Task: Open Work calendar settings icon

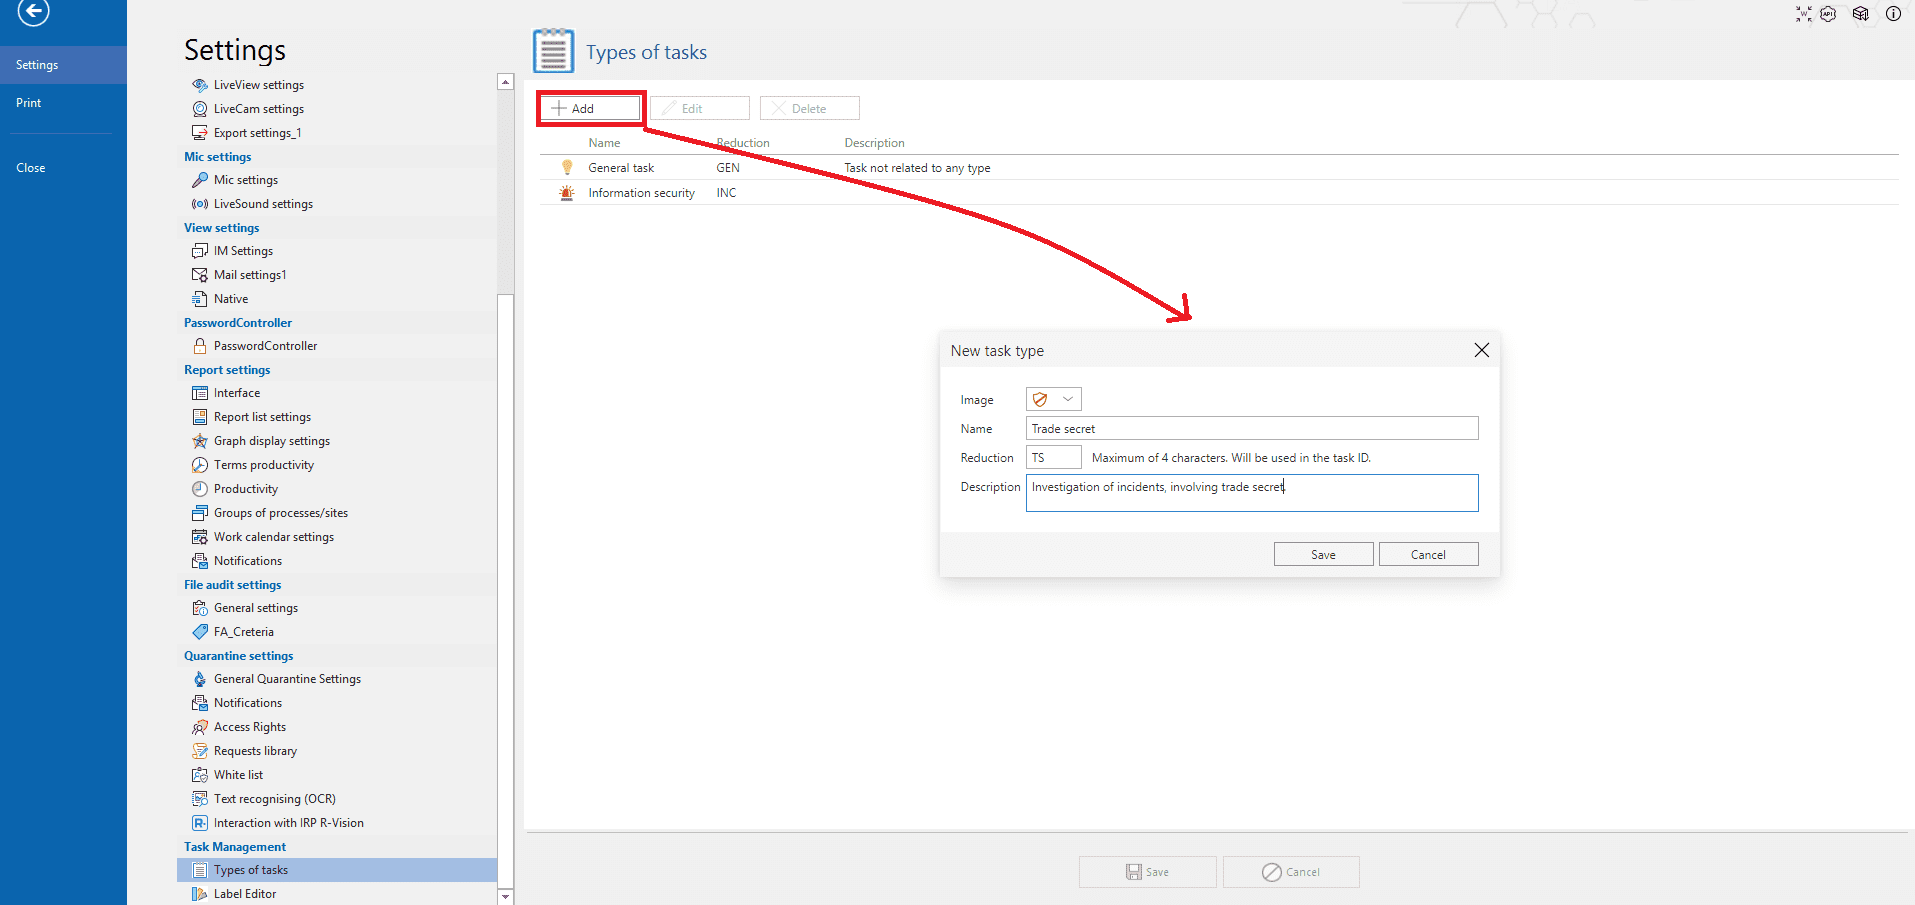Action: pos(200,537)
